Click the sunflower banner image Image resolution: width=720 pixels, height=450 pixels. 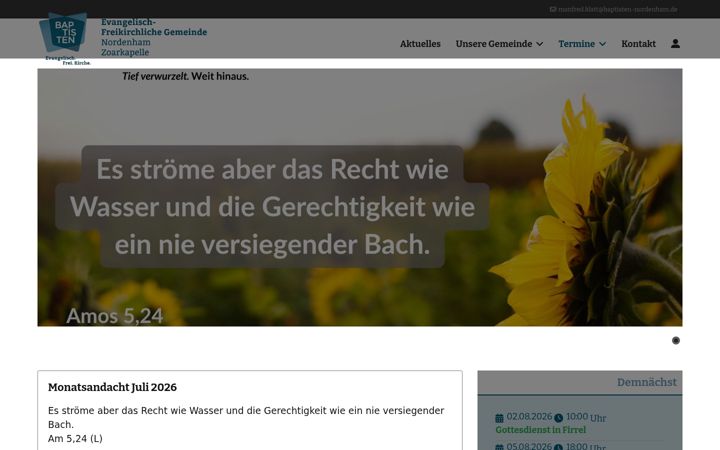360,197
